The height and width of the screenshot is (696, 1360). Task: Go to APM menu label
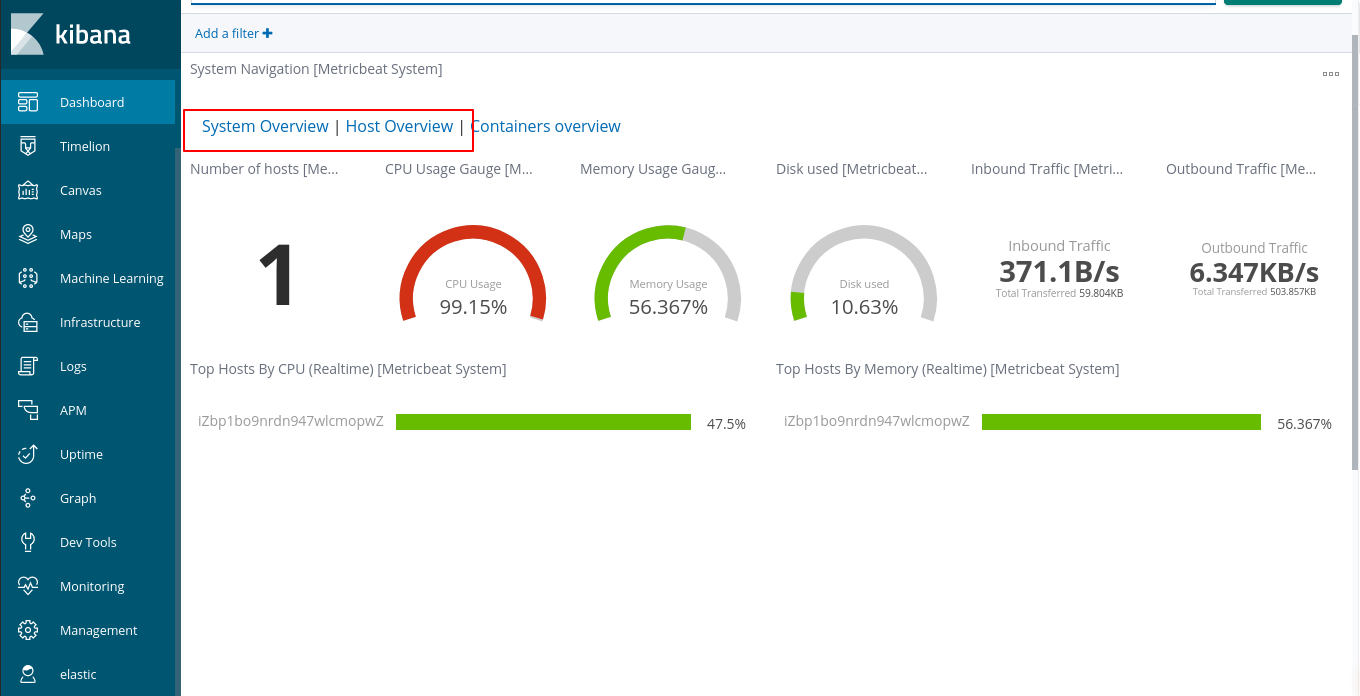click(x=74, y=410)
